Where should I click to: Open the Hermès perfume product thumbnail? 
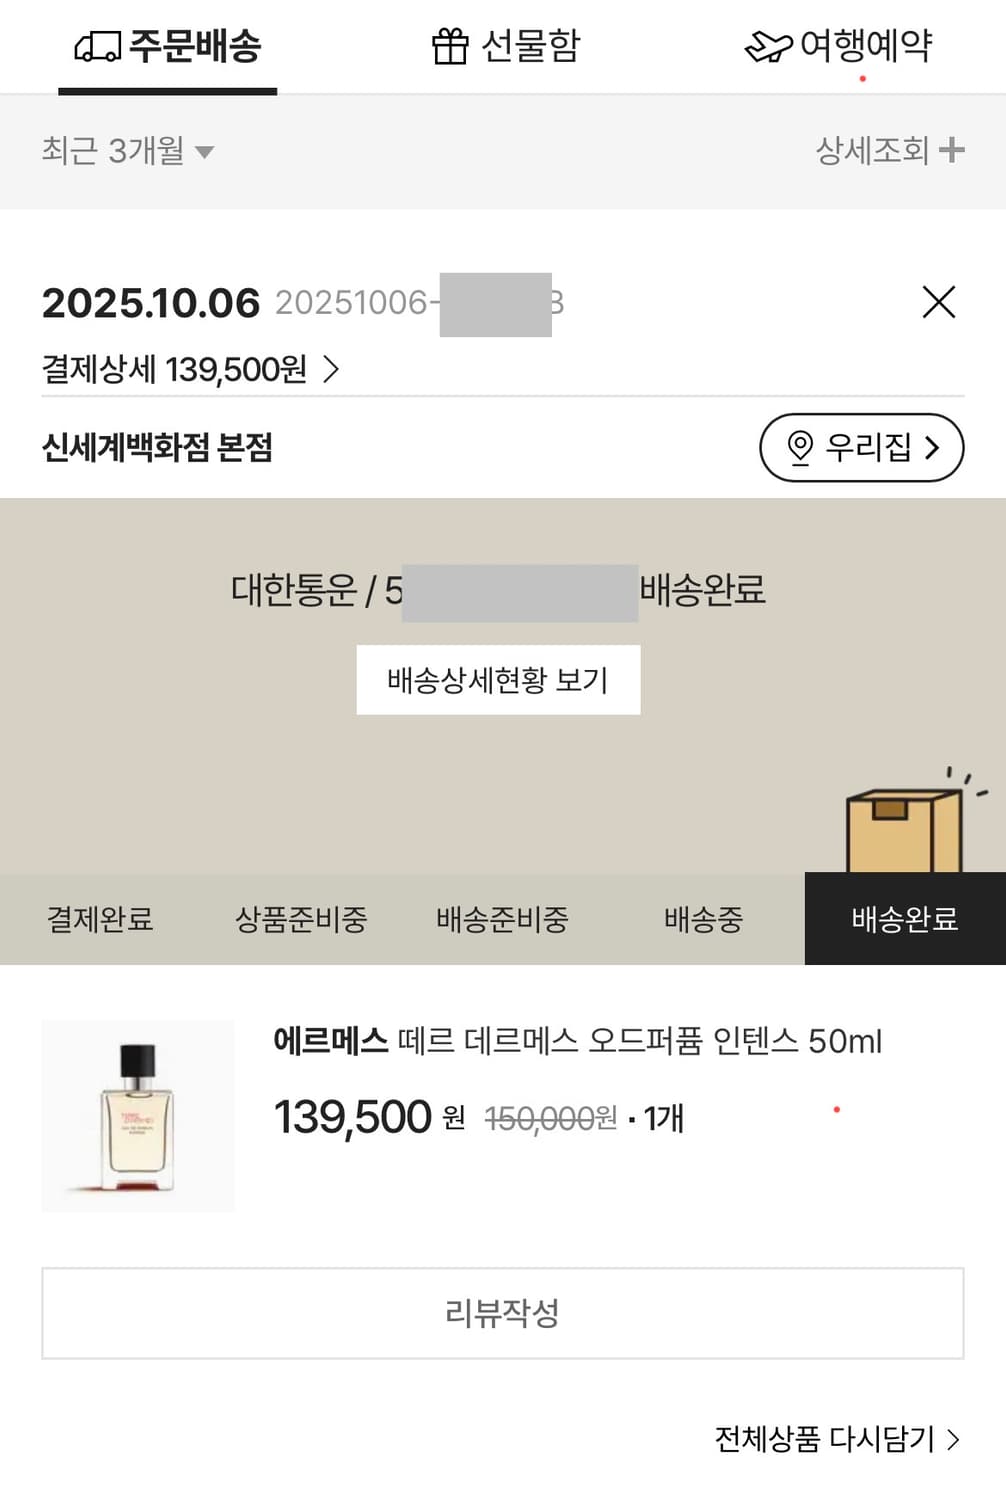tap(138, 1115)
